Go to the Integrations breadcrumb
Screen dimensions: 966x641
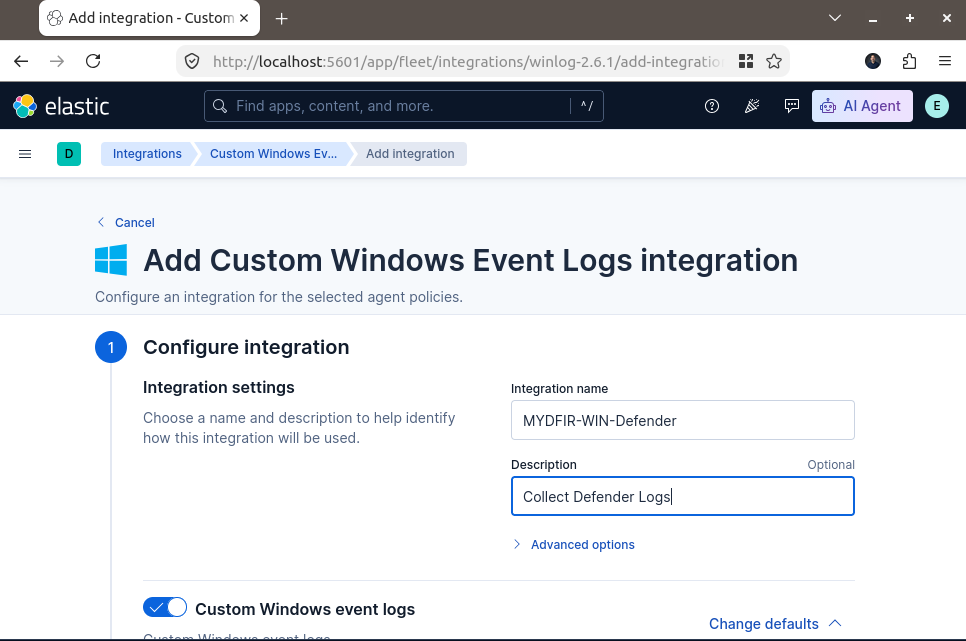147,154
